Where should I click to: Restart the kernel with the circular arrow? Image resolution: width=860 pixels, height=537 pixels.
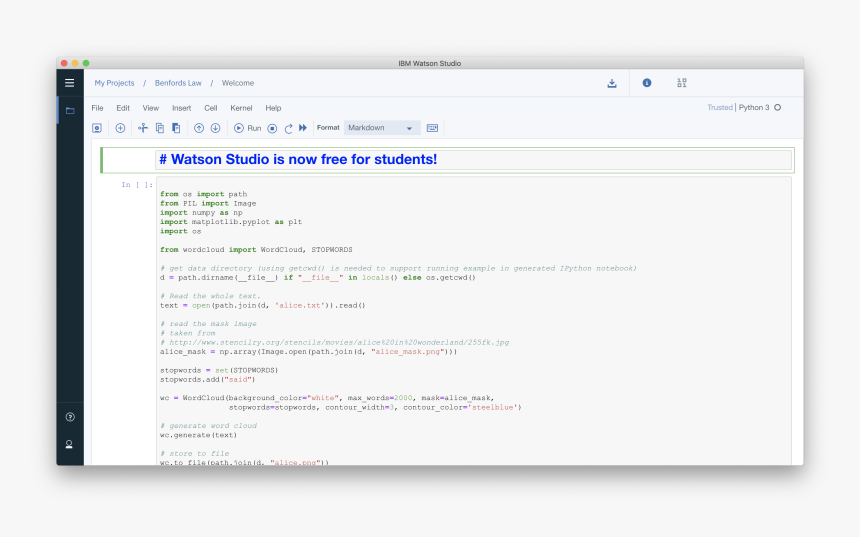[288, 128]
